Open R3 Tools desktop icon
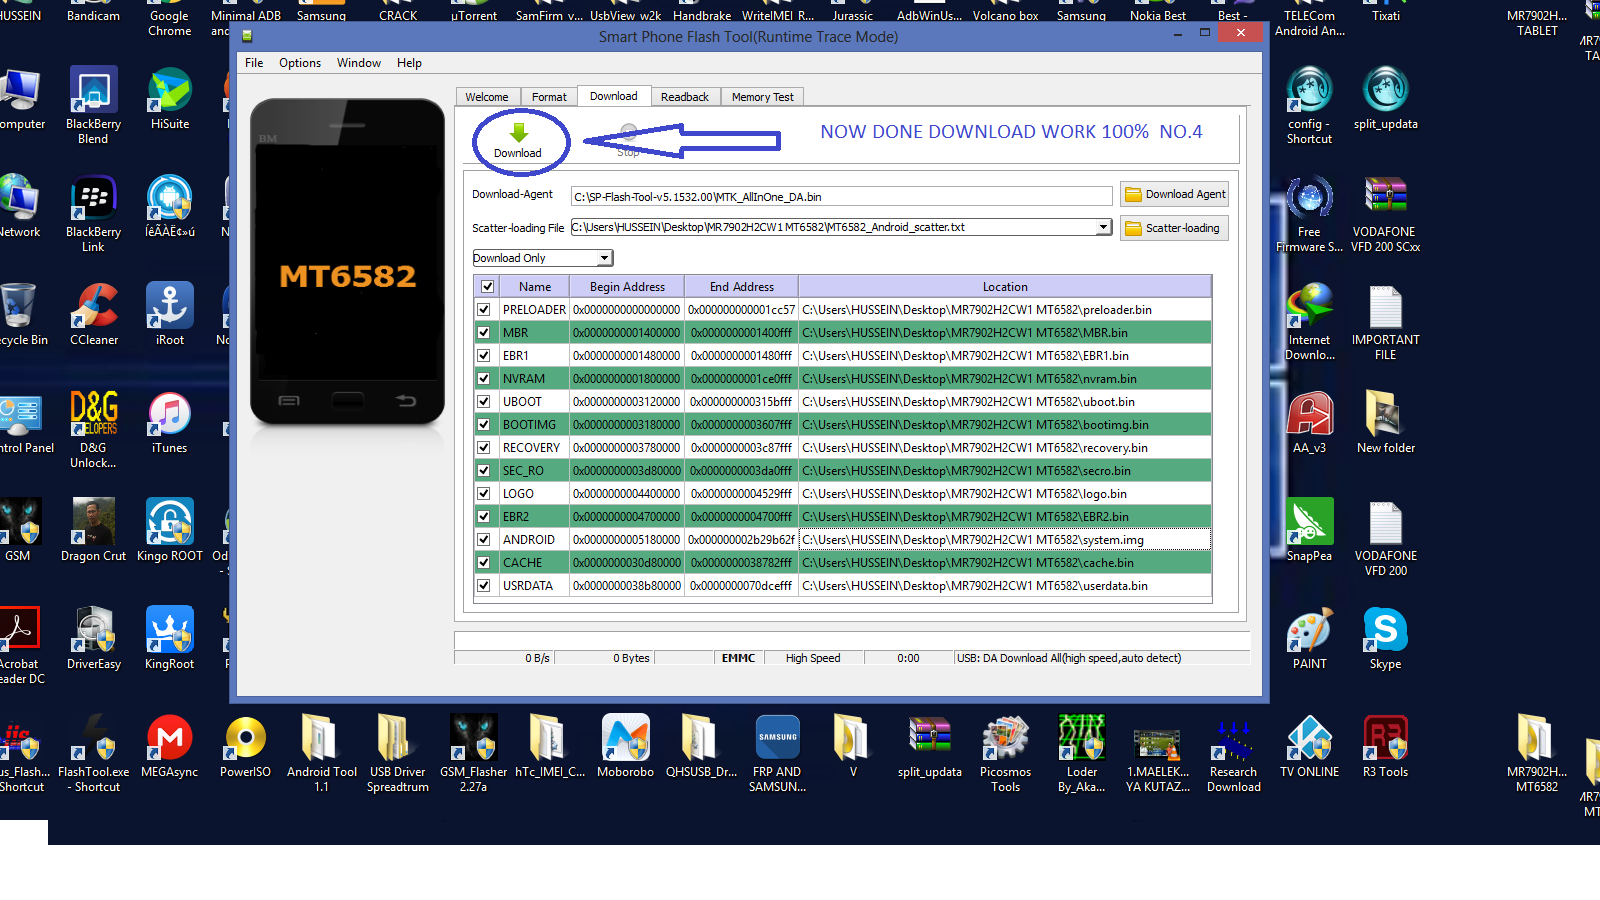The height and width of the screenshot is (900, 1600). (1385, 746)
